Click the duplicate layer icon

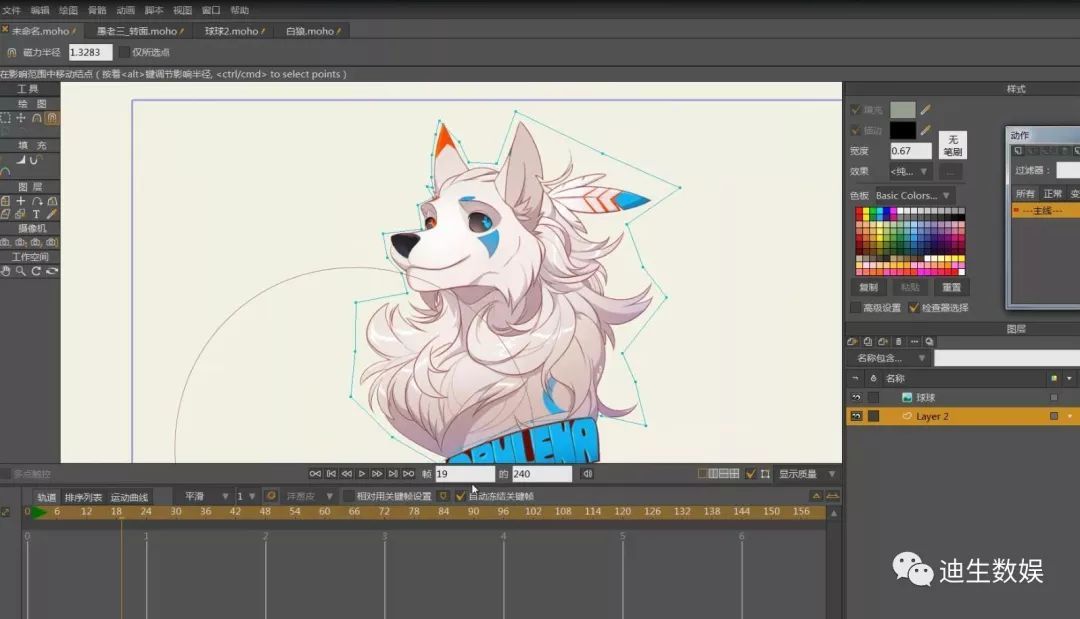868,342
